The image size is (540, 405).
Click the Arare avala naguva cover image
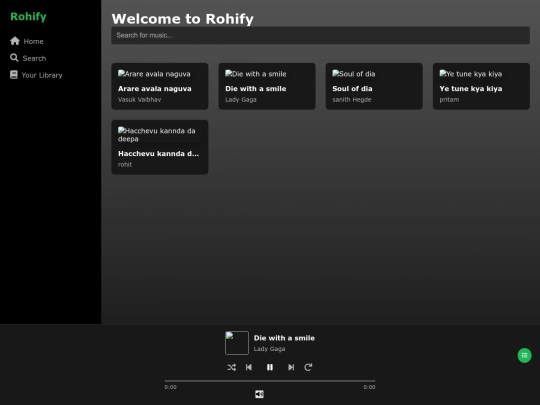(x=154, y=74)
